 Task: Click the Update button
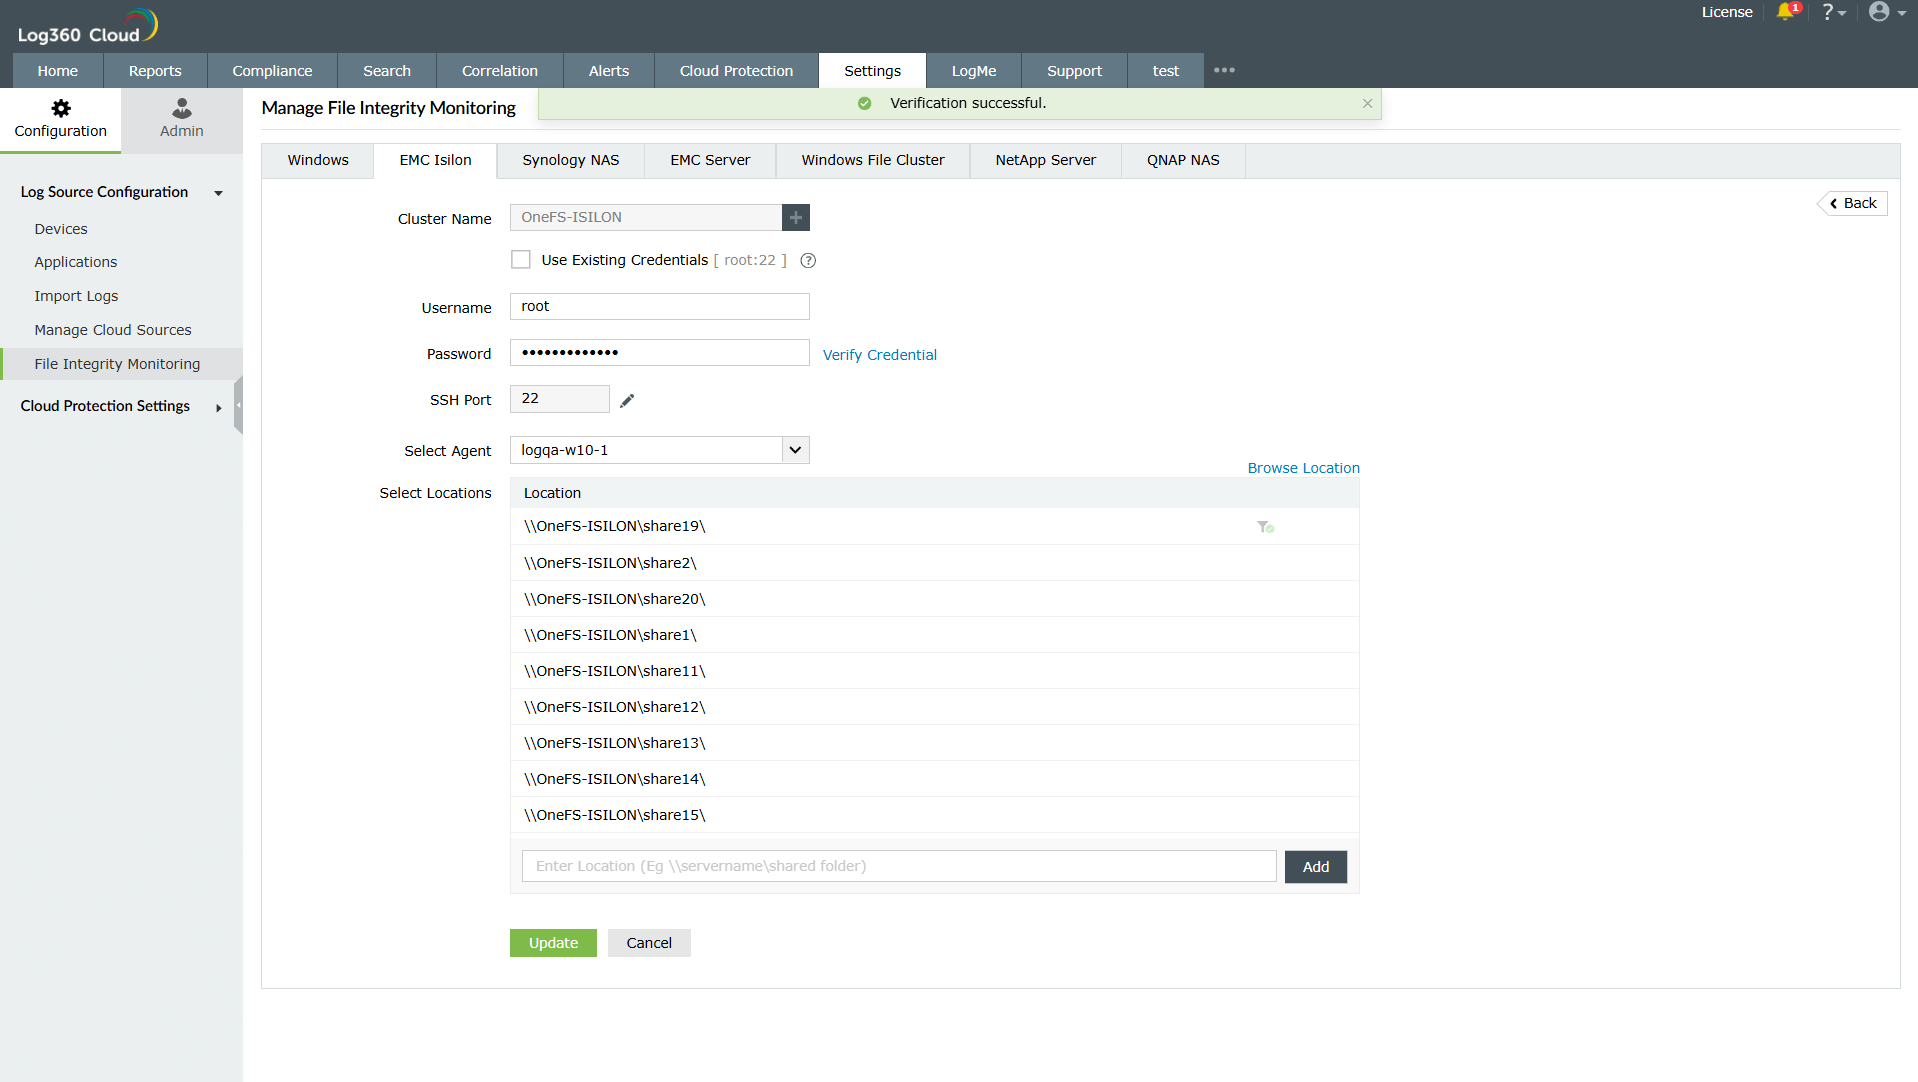click(552, 942)
